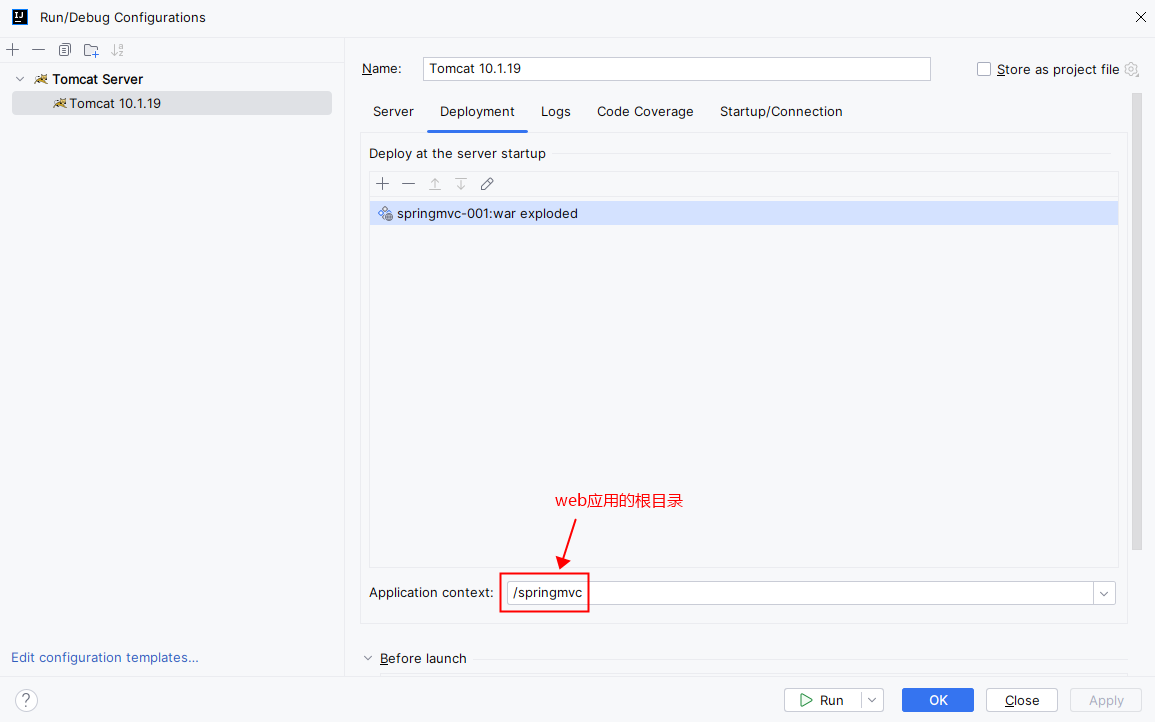Create a new configuration folder
Viewport: 1155px width, 722px height.
tap(91, 50)
